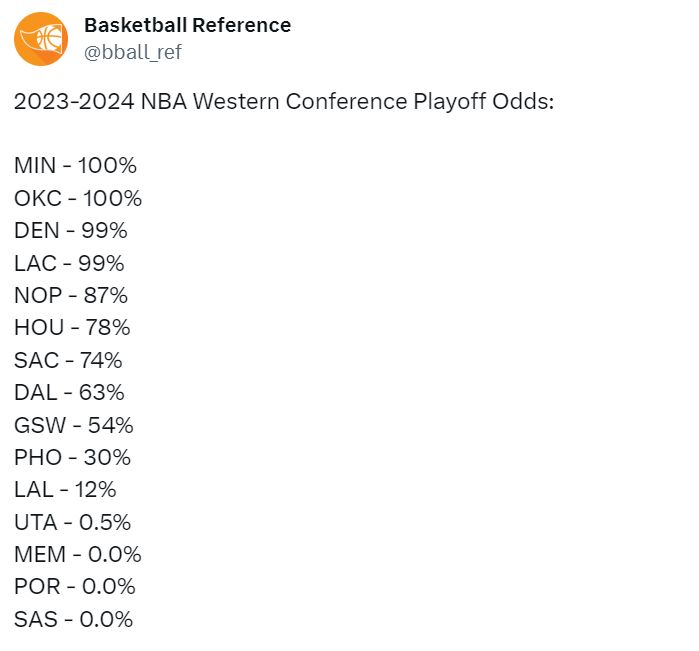Open the Basketball Reference display name

coord(188,25)
